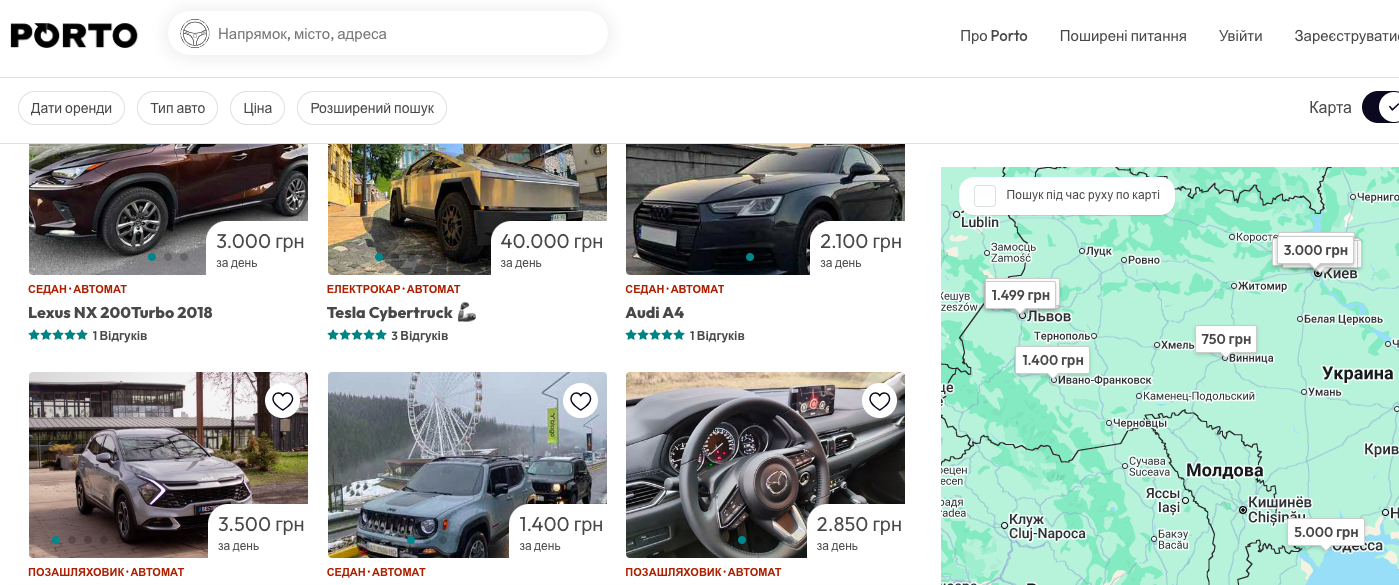Screen dimensions: 1399x585
Task: Click the steering wheel icon in search bar
Action: tap(194, 34)
